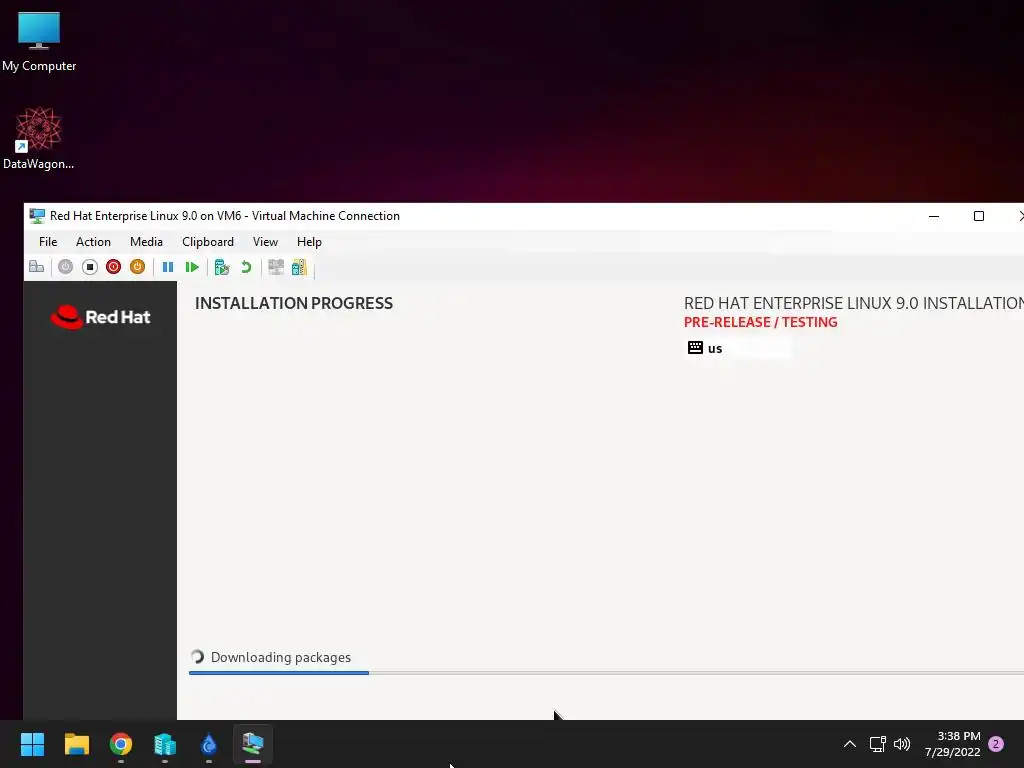Click the volume speaker tray icon
Viewport: 1024px width, 768px height.
click(x=902, y=744)
